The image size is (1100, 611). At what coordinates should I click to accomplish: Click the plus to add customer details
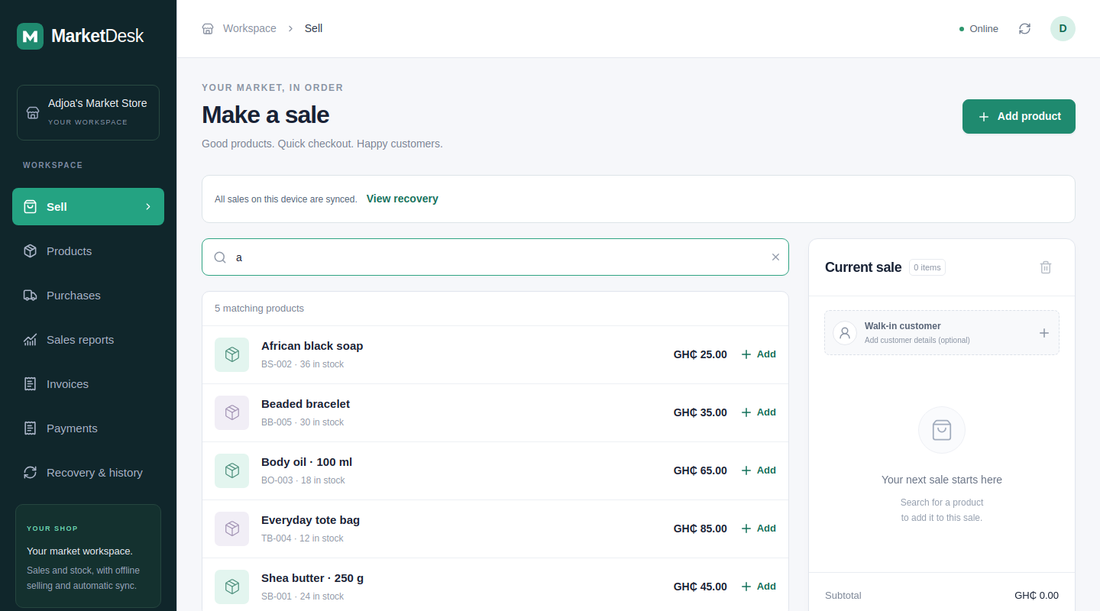click(x=1044, y=333)
